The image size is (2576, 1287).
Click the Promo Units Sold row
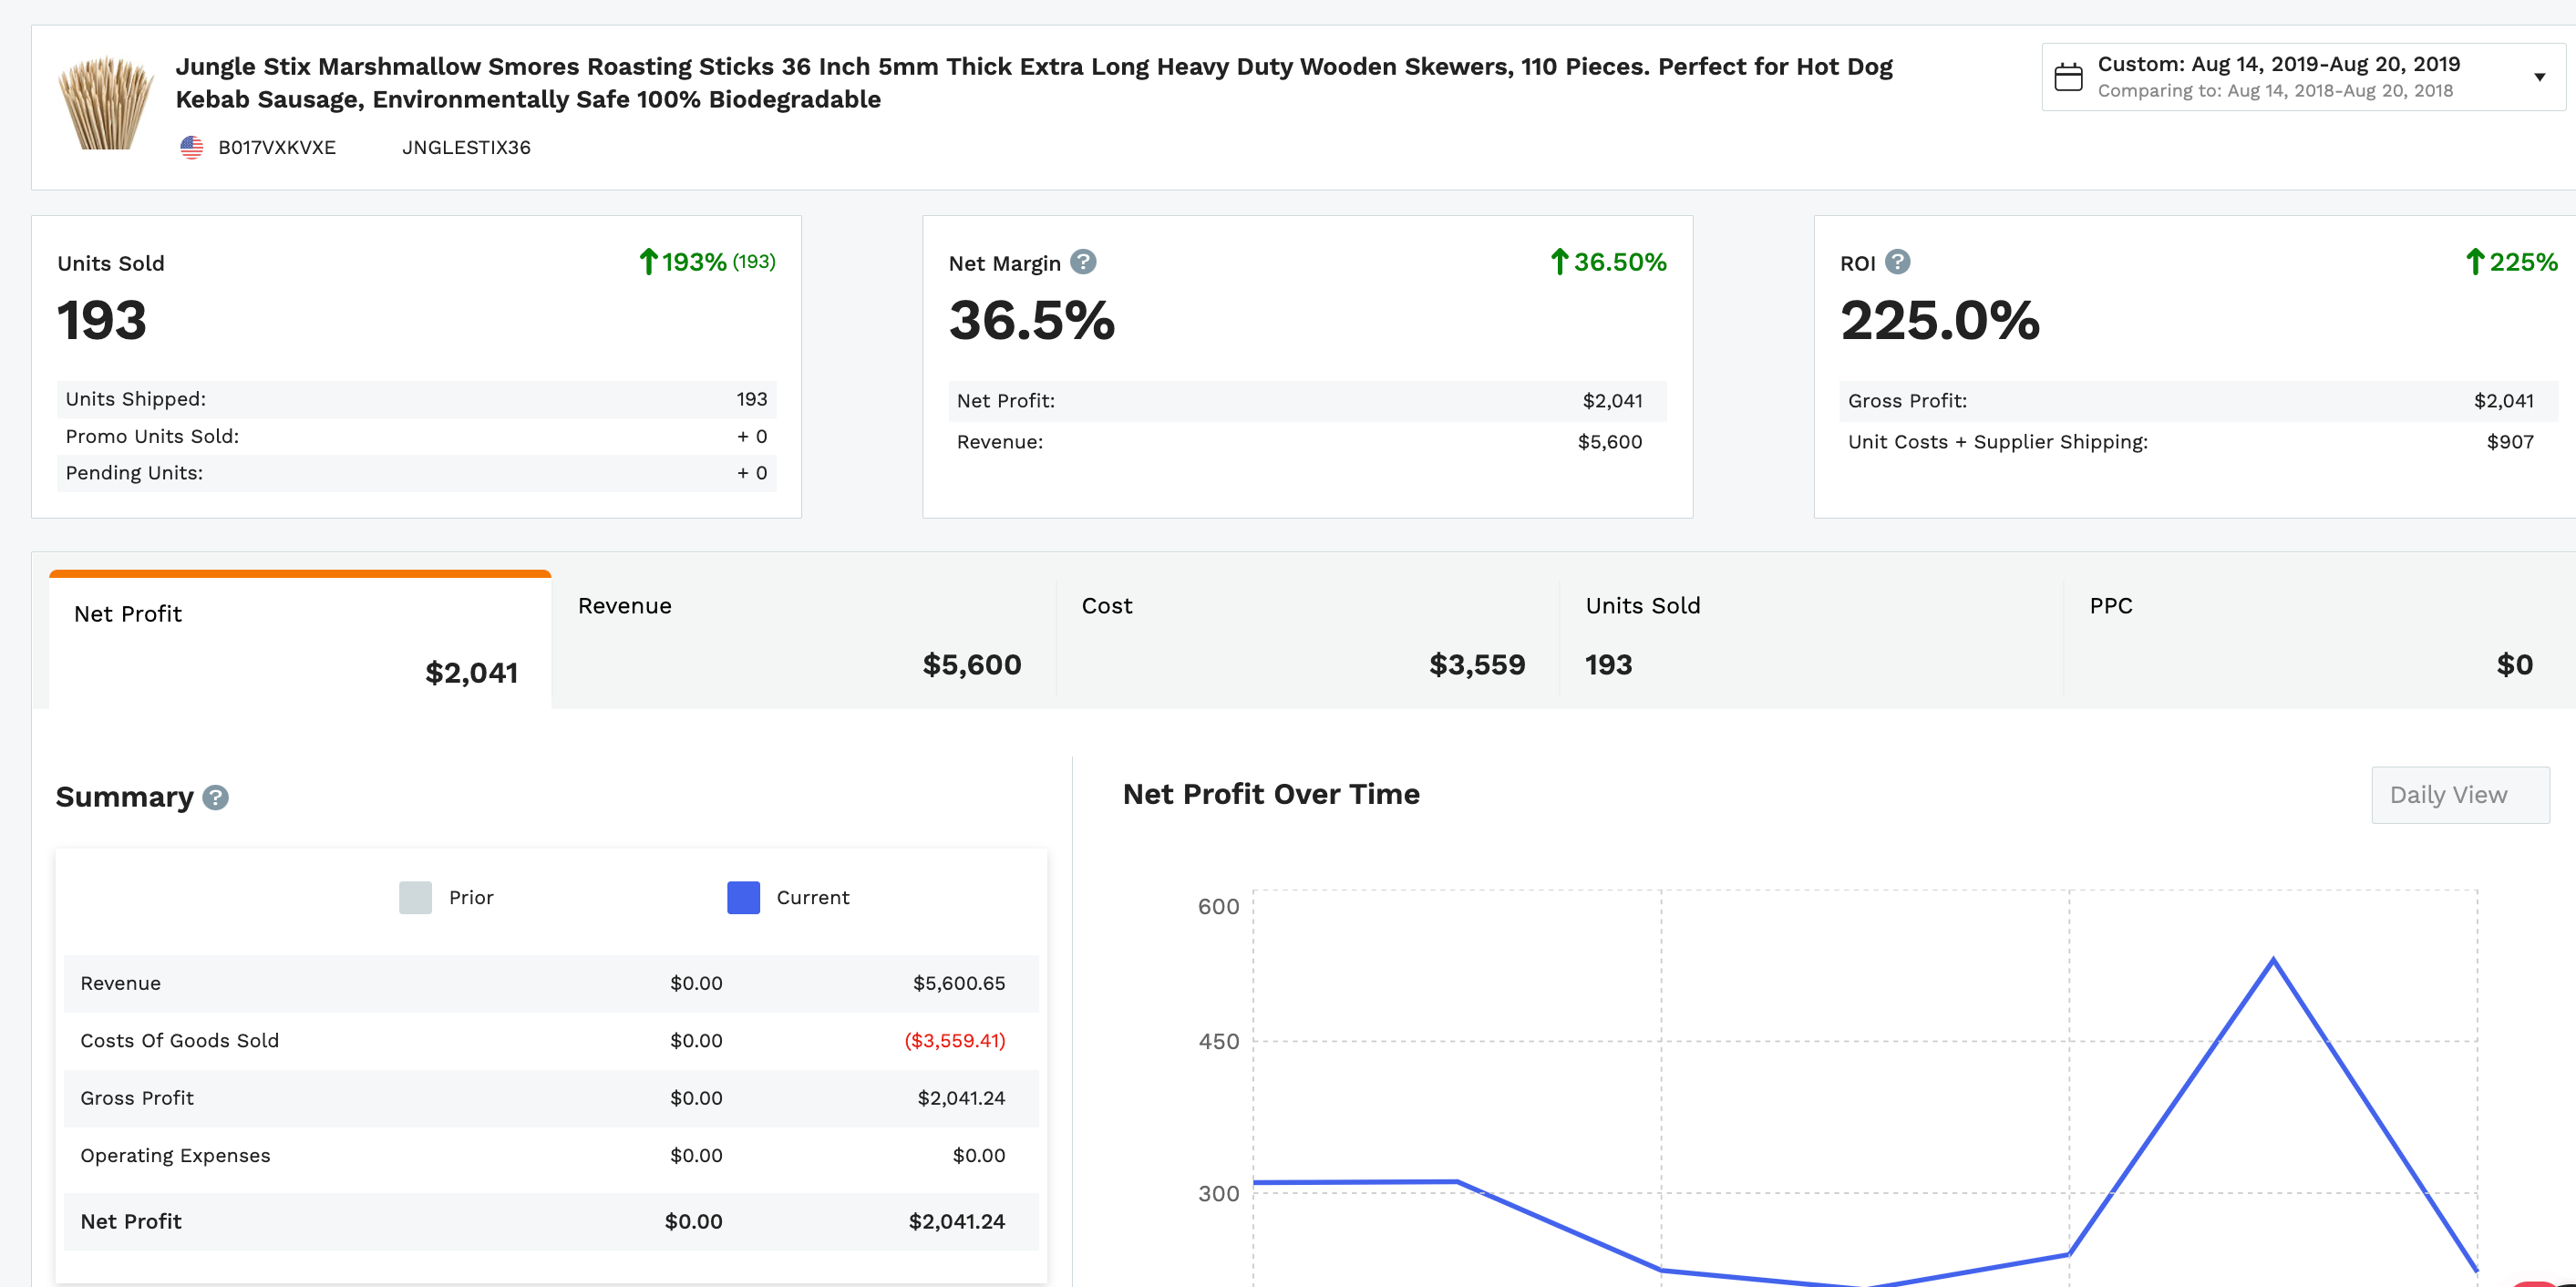416,436
